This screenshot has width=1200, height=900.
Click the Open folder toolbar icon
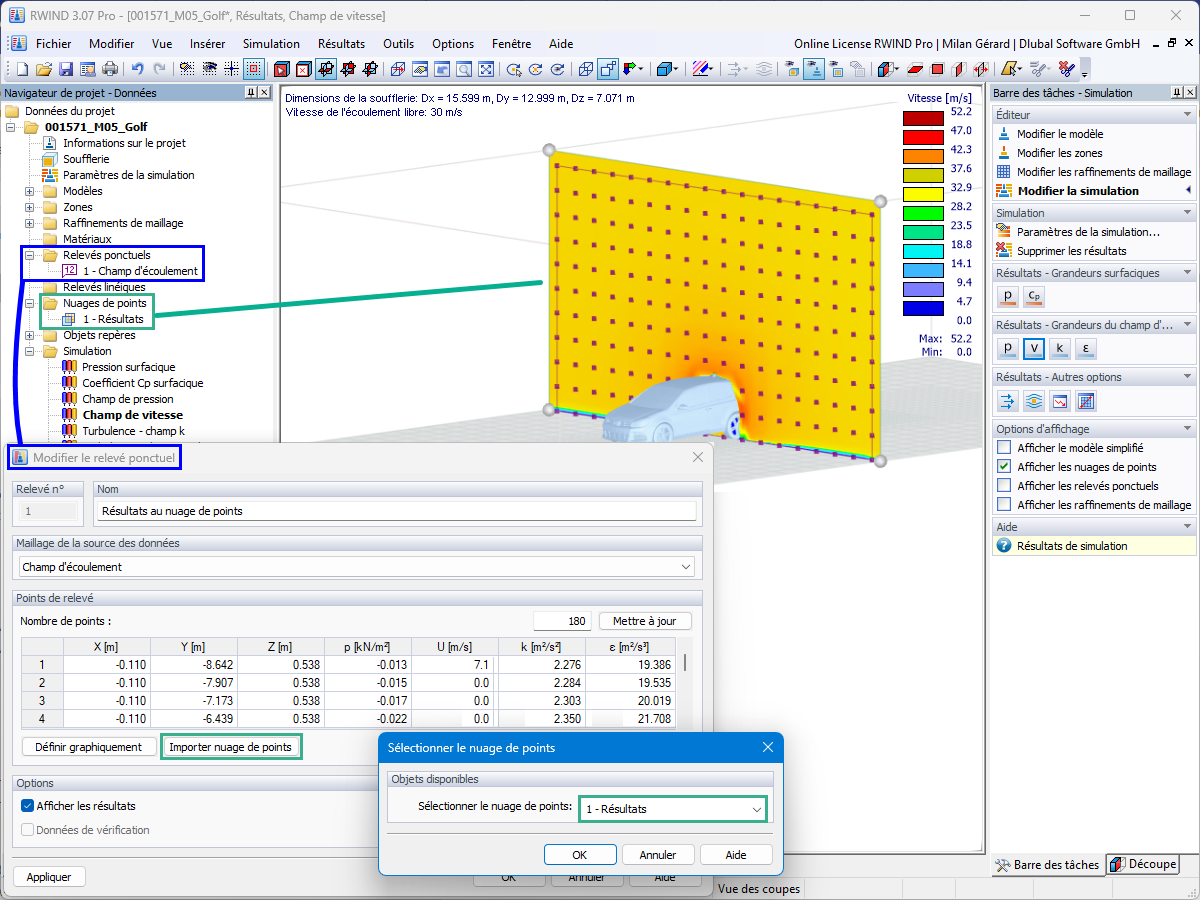43,69
